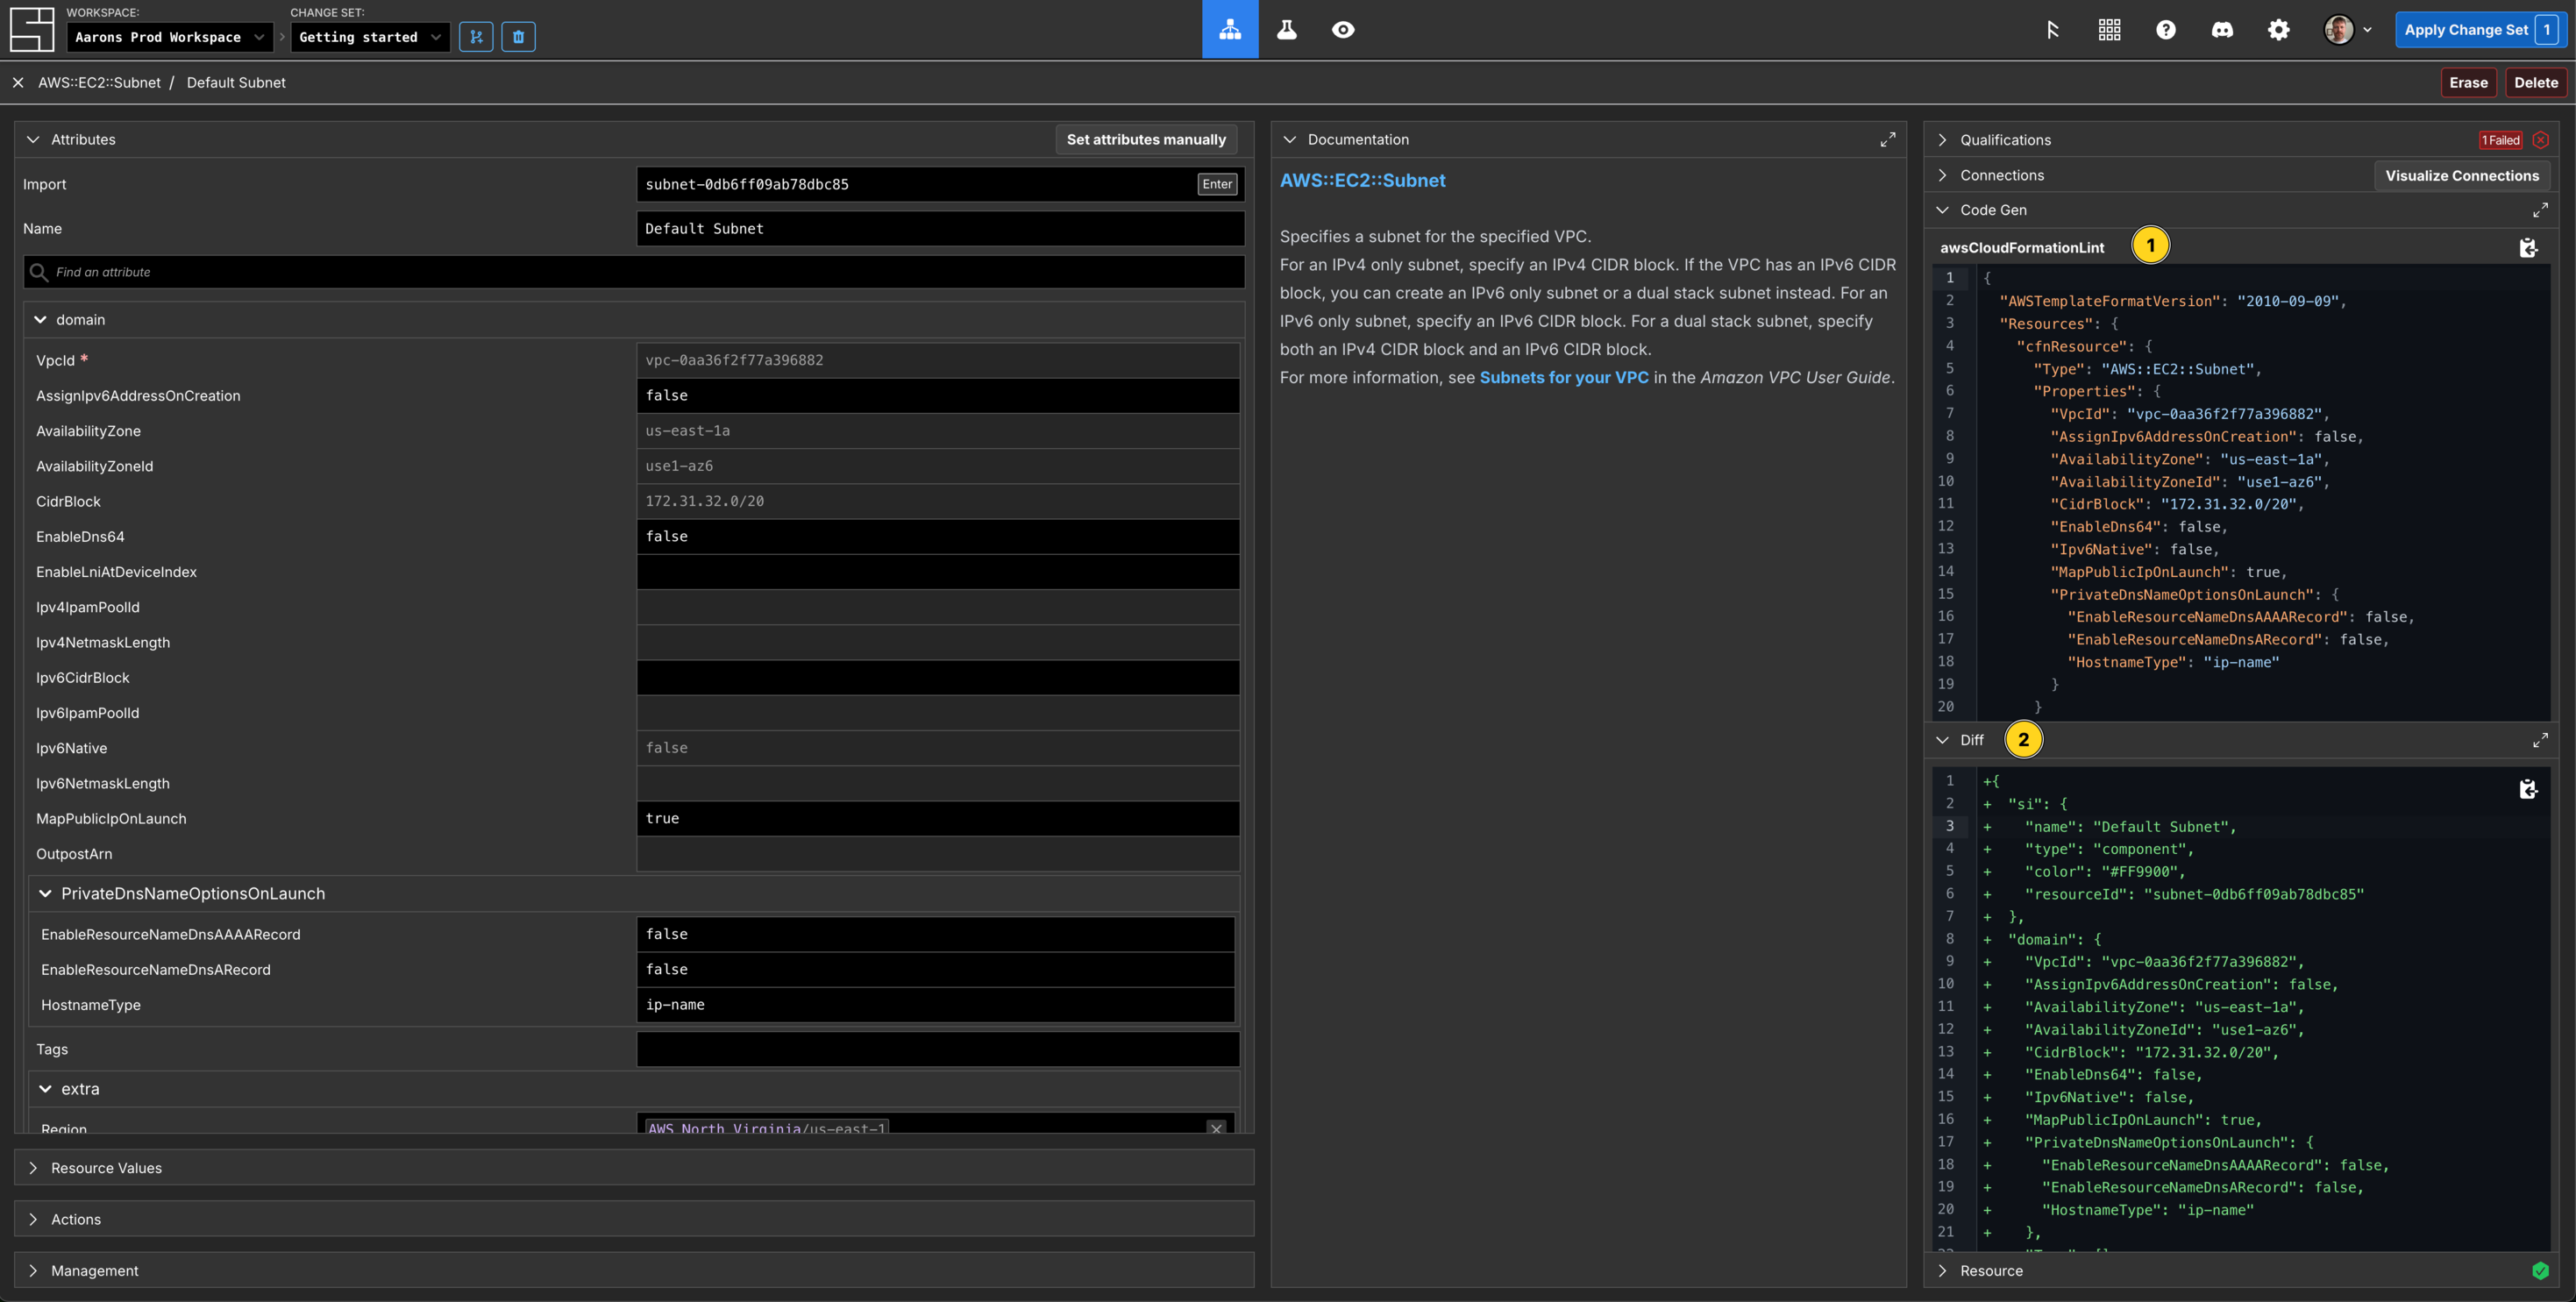Clear the Region value with X
This screenshot has height=1302, width=2576.
(1216, 1128)
